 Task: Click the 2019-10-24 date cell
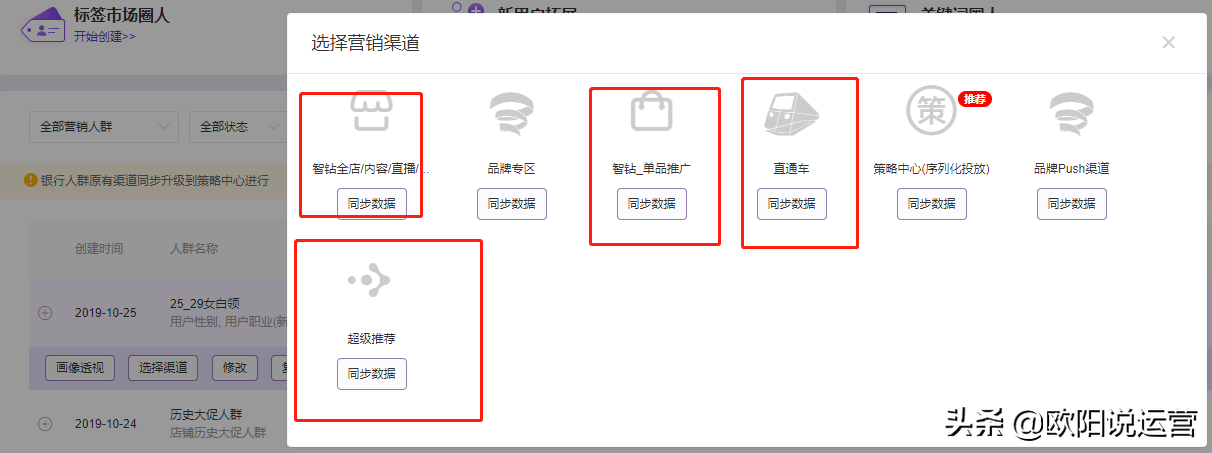point(105,424)
